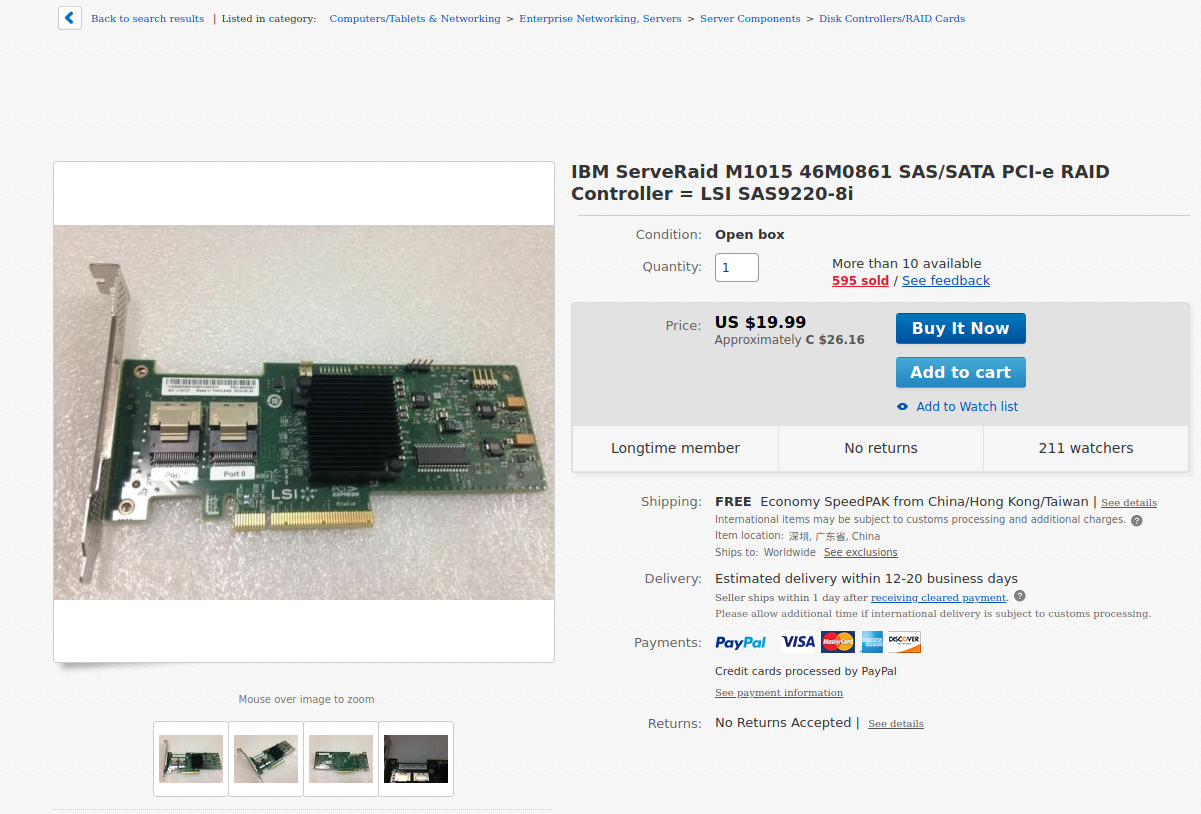The image size is (1201, 814).
Task: Click the Buy It Now button
Action: point(960,328)
